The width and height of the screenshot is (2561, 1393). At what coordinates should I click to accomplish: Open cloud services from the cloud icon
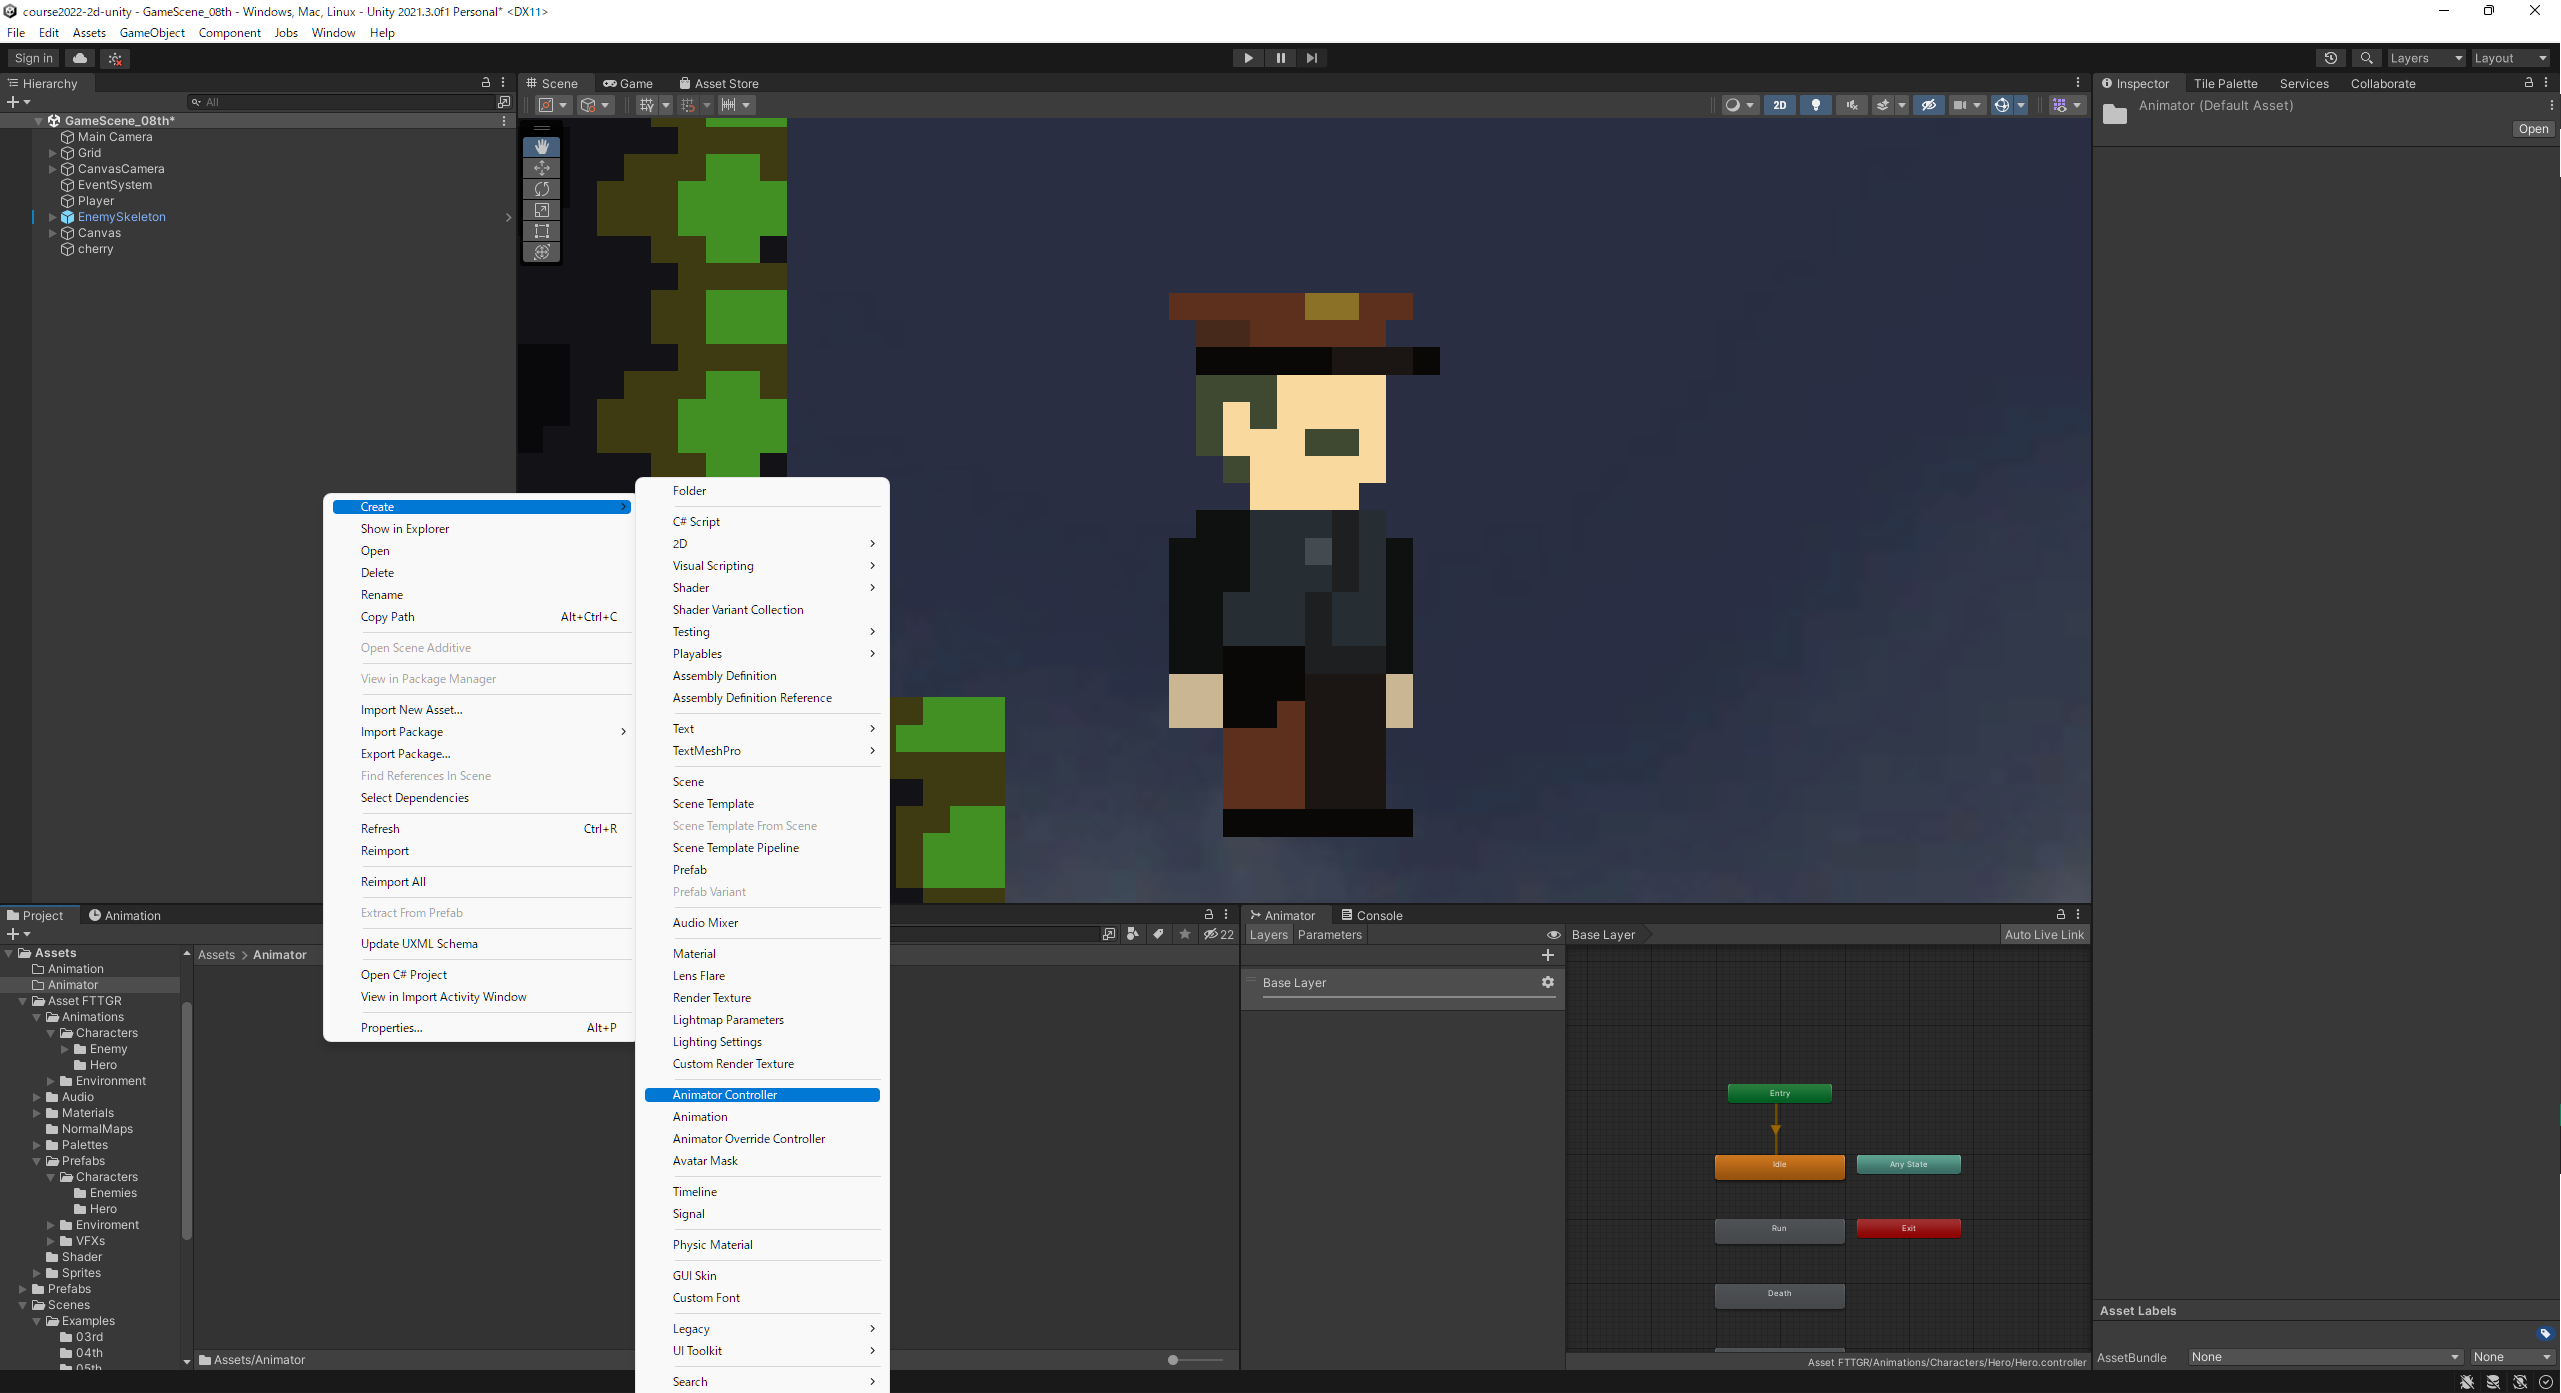(x=80, y=58)
